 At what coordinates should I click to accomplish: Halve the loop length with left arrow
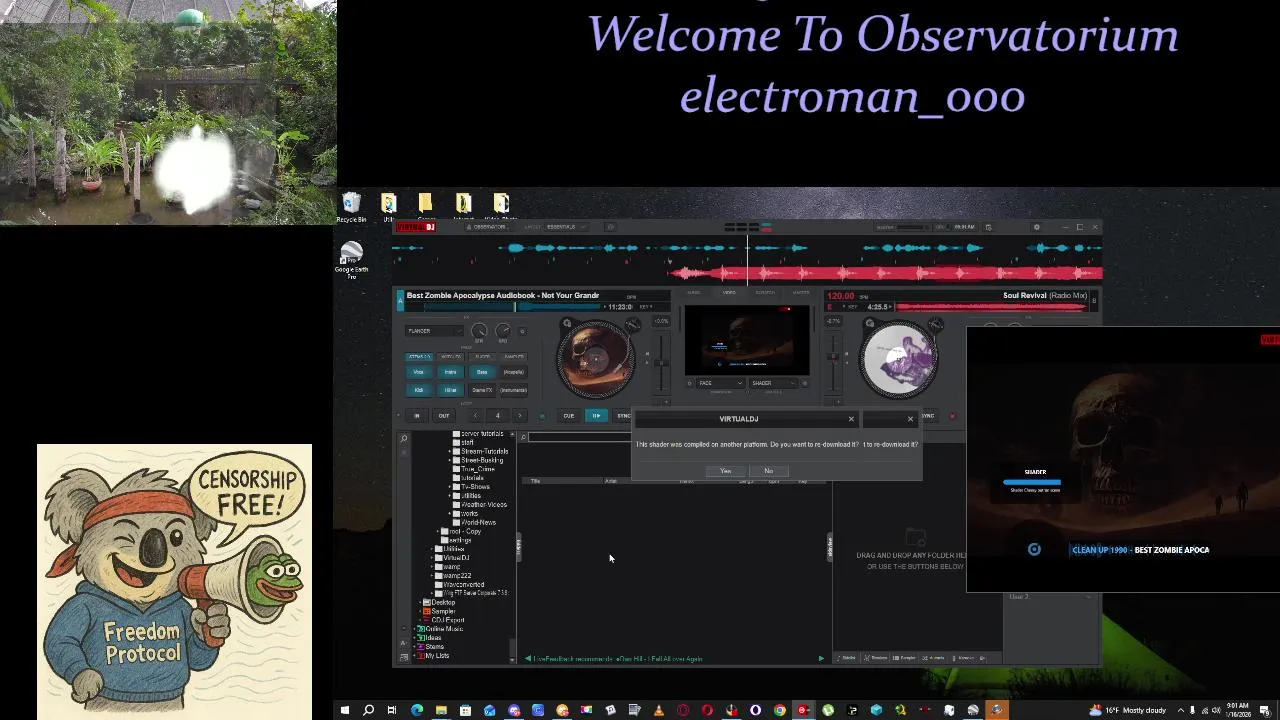coord(475,416)
